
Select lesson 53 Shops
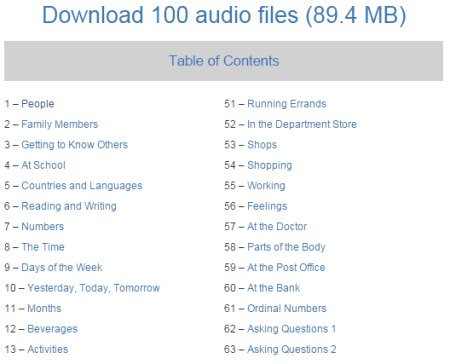click(262, 145)
